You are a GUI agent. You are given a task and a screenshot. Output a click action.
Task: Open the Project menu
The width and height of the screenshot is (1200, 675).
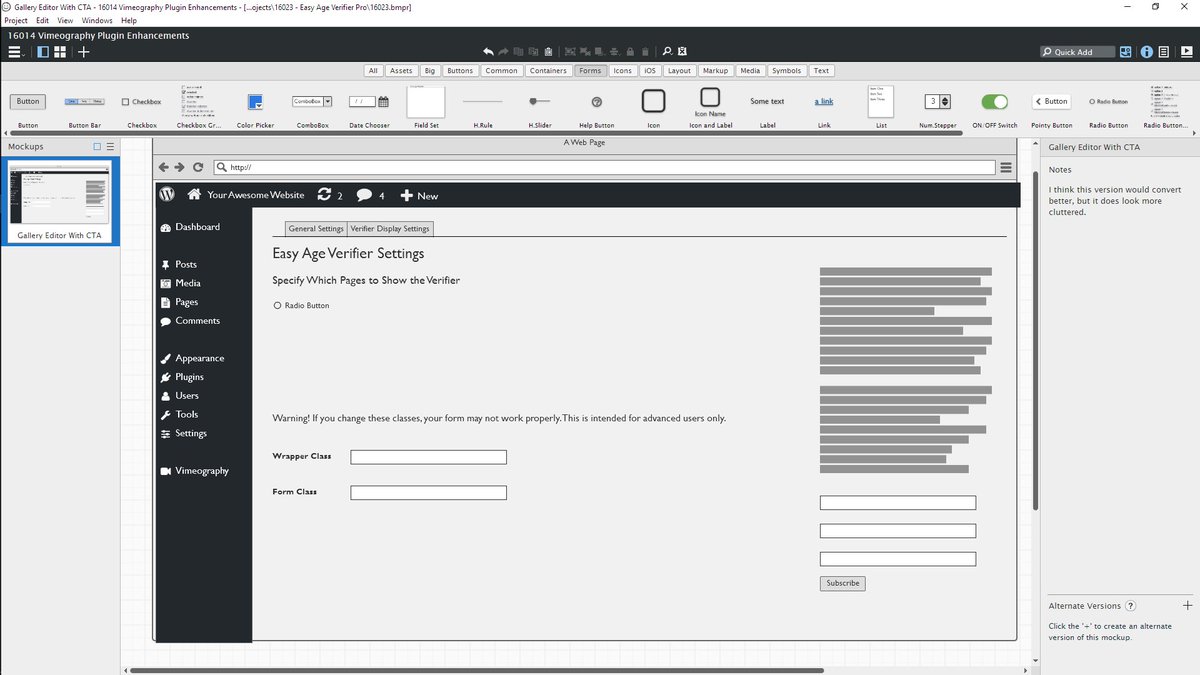[16, 20]
